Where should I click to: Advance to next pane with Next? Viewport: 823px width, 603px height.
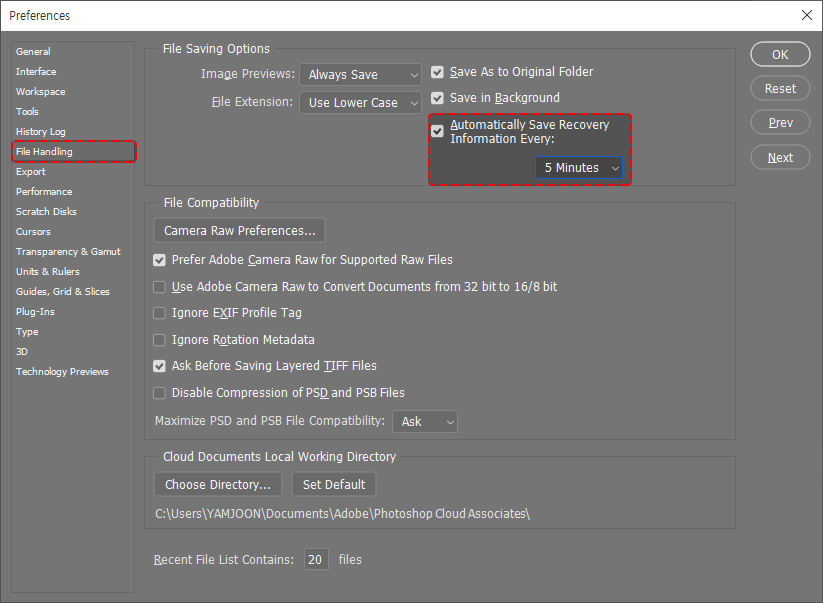780,157
